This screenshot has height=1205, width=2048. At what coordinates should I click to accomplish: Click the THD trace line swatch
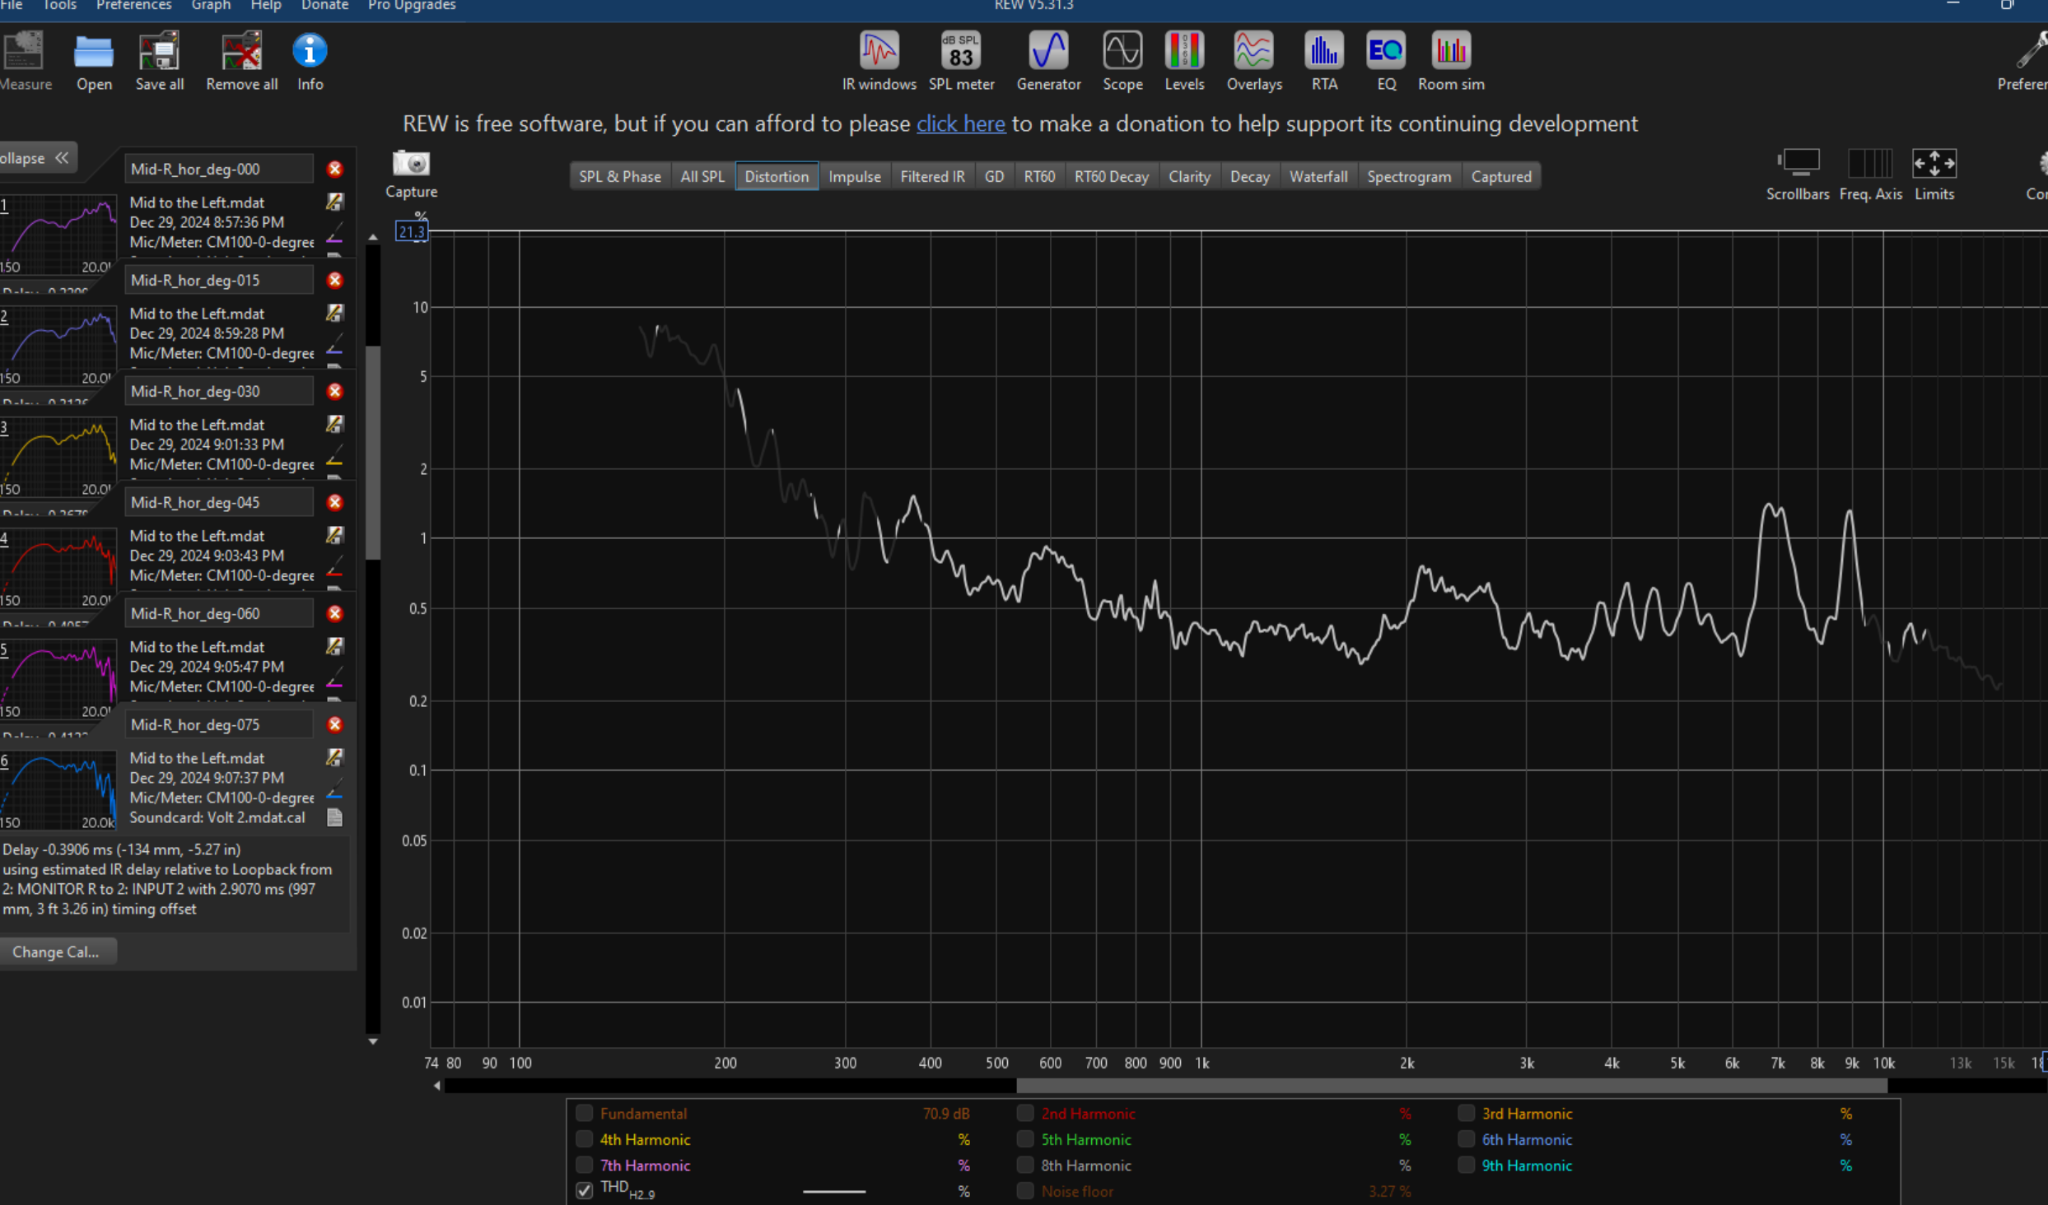point(834,1191)
